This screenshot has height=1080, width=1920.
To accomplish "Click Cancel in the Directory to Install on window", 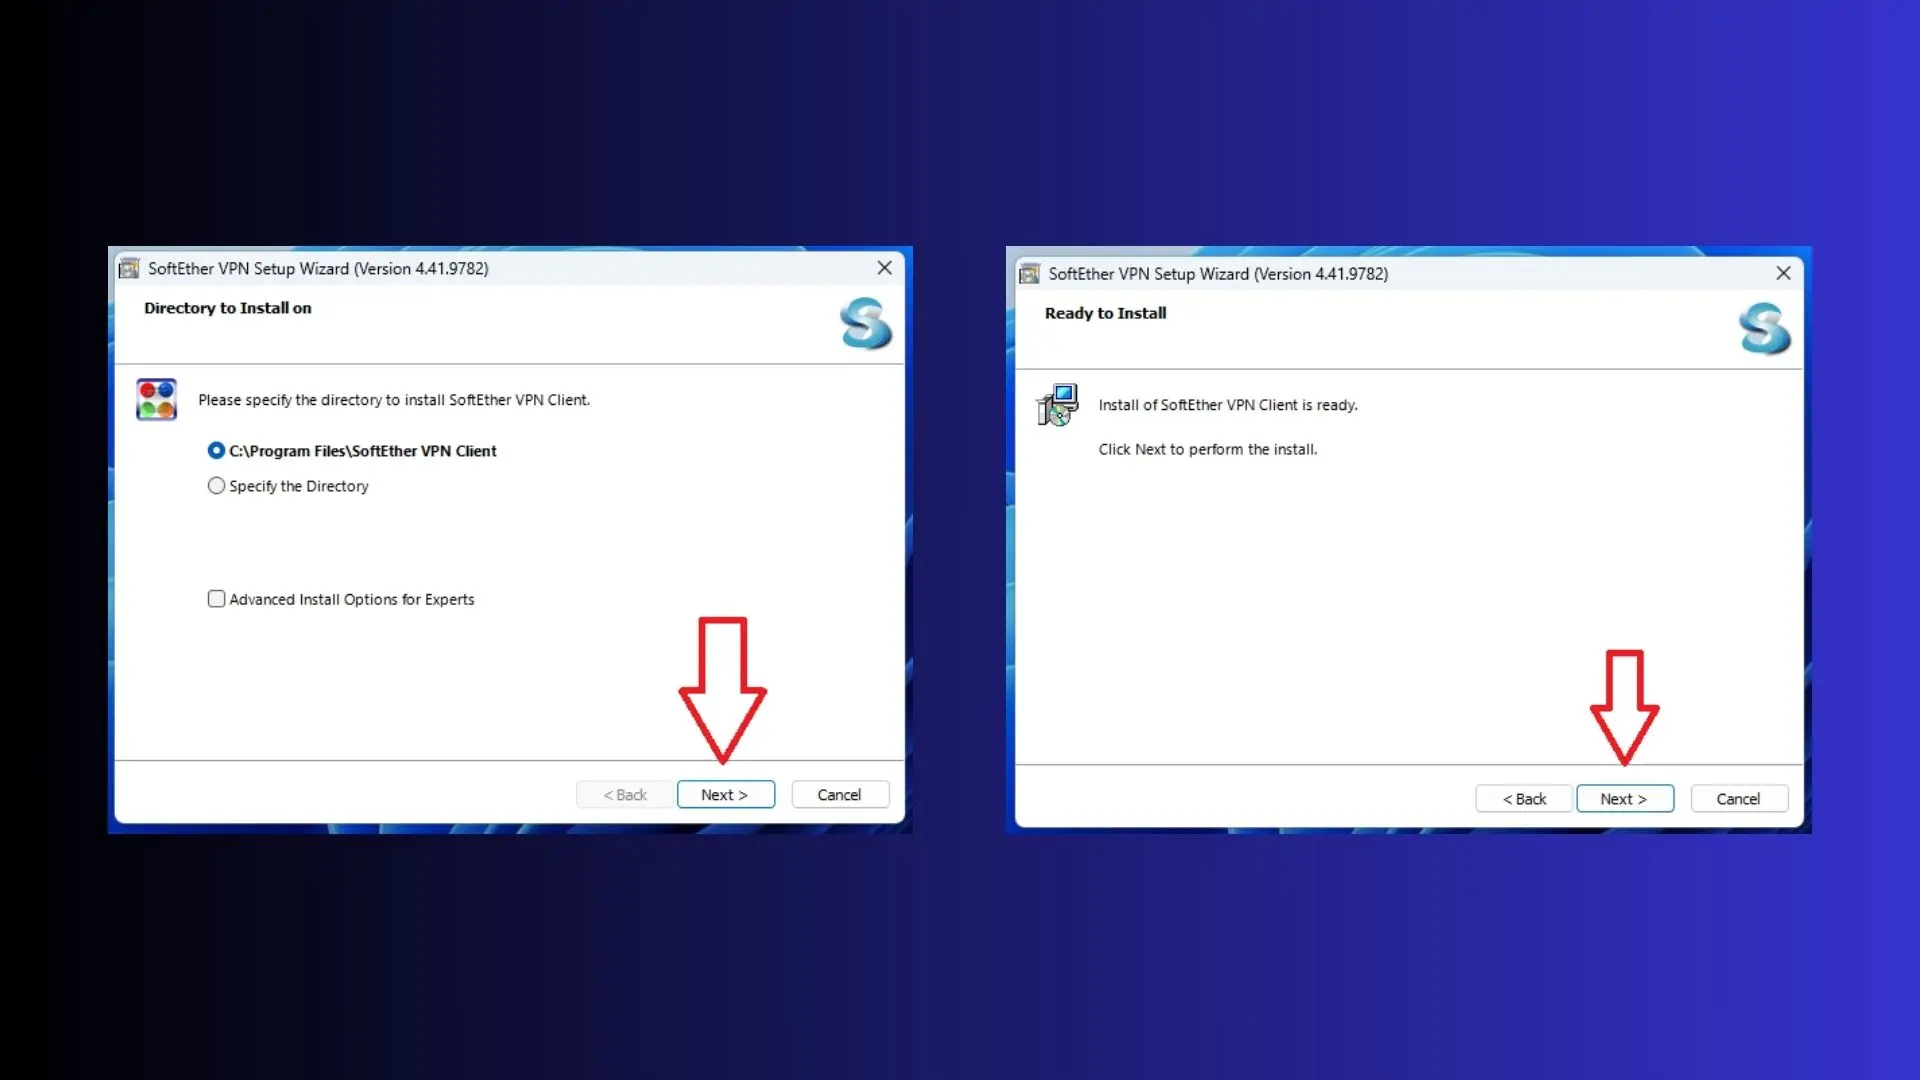I will [x=840, y=795].
